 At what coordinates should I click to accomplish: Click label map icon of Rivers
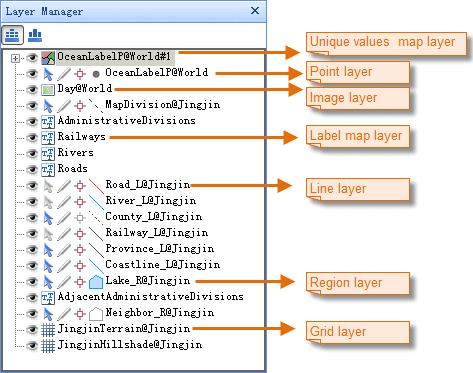pos(48,154)
